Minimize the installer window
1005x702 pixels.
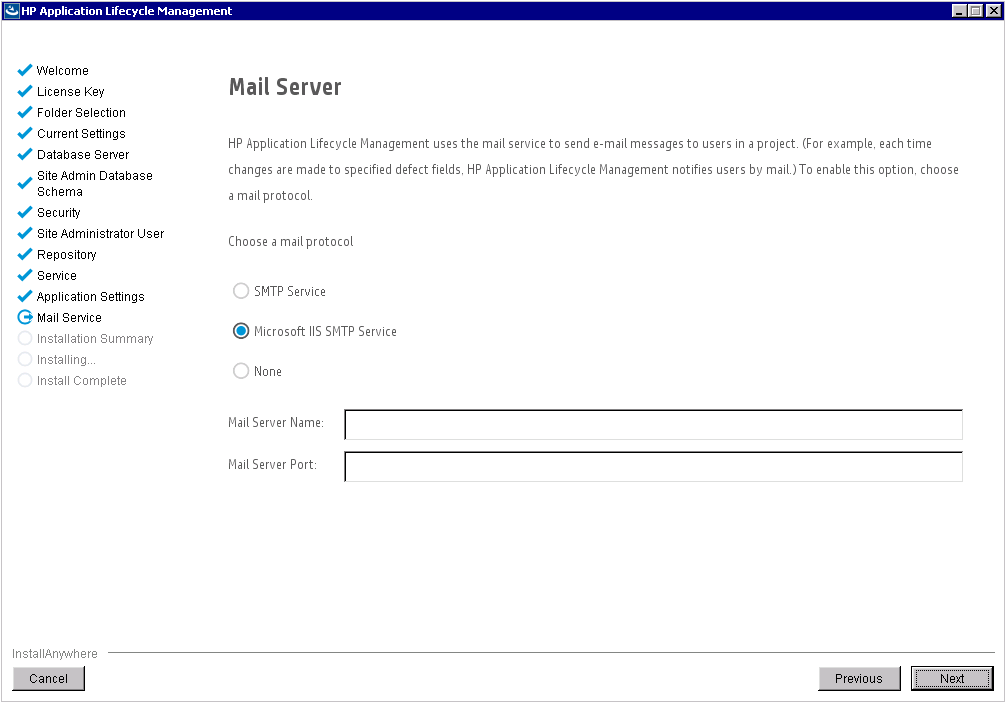click(959, 10)
